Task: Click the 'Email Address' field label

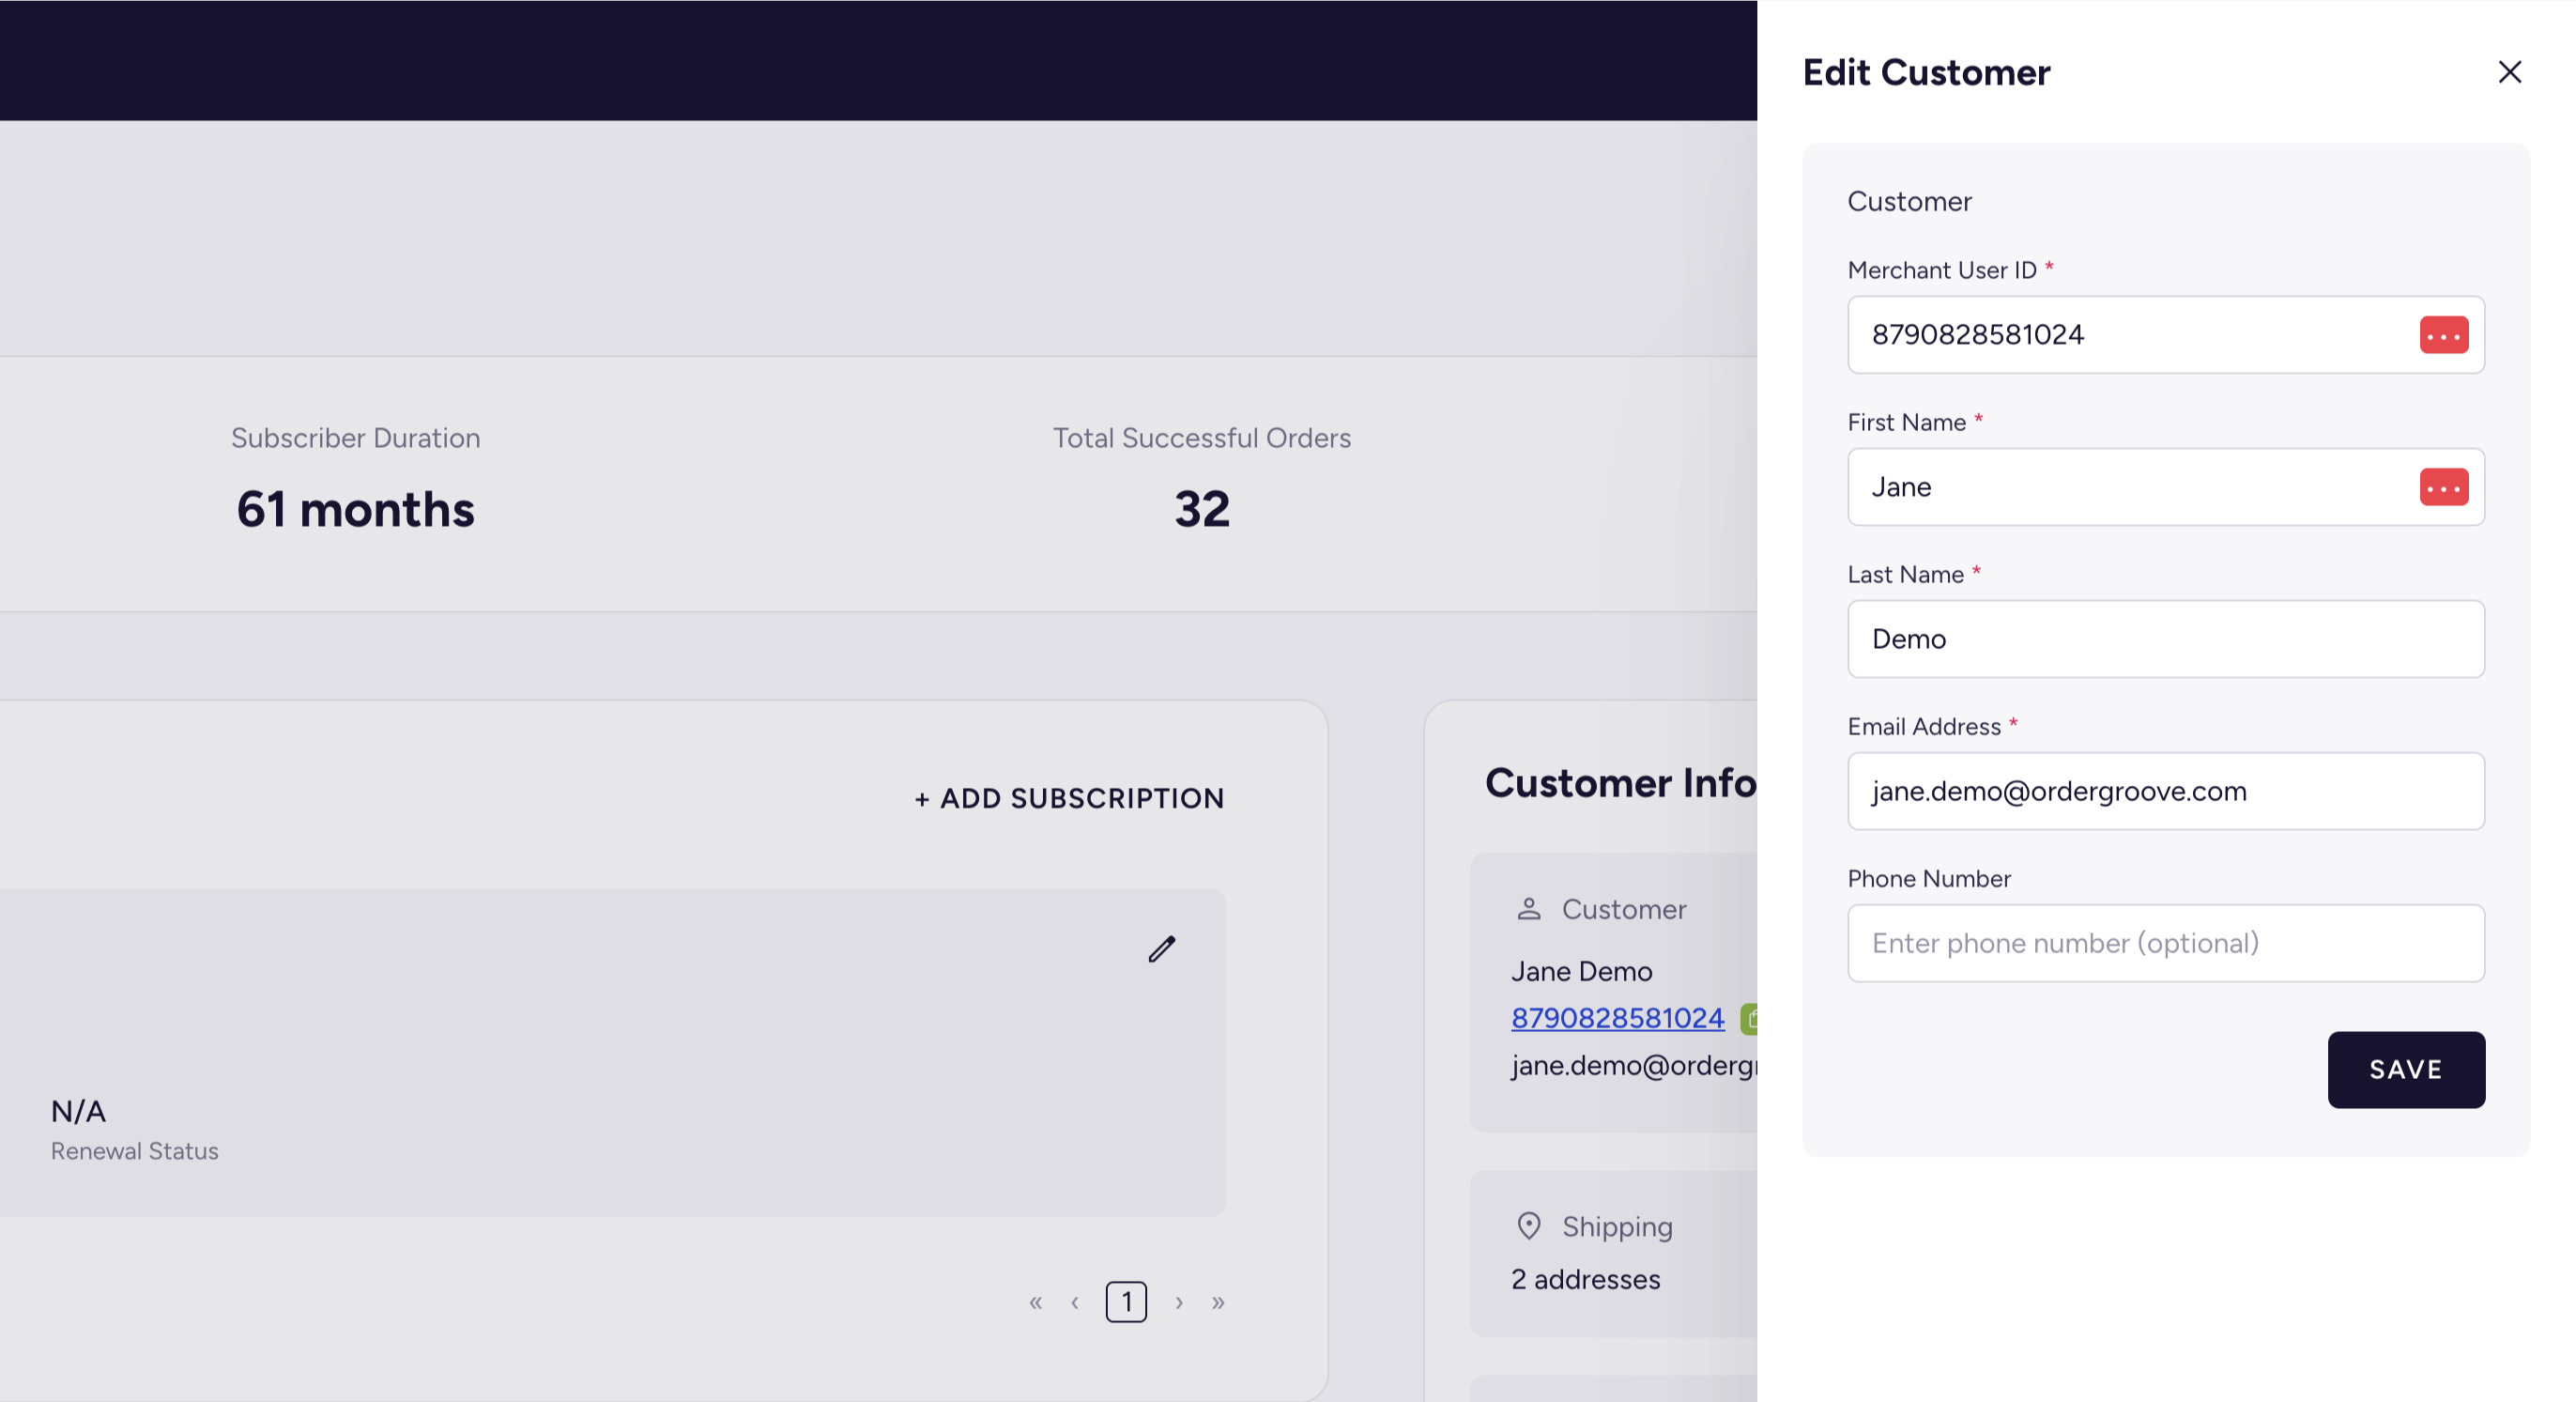Action: click(x=1924, y=727)
